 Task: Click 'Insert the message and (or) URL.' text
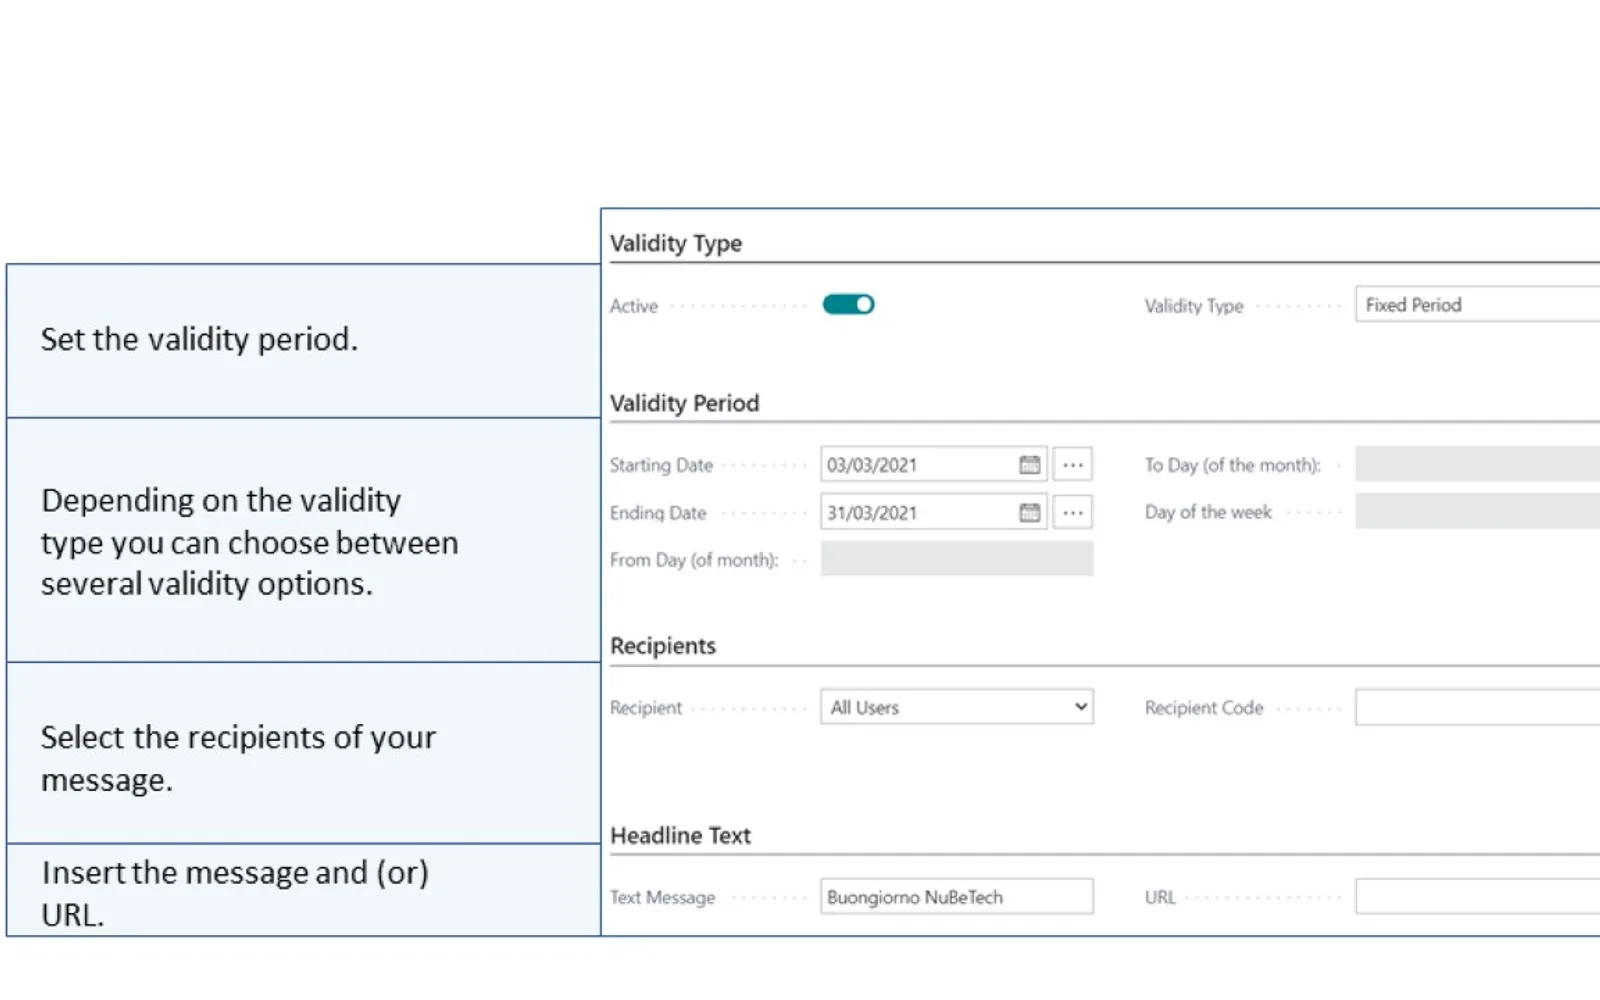coord(235,893)
